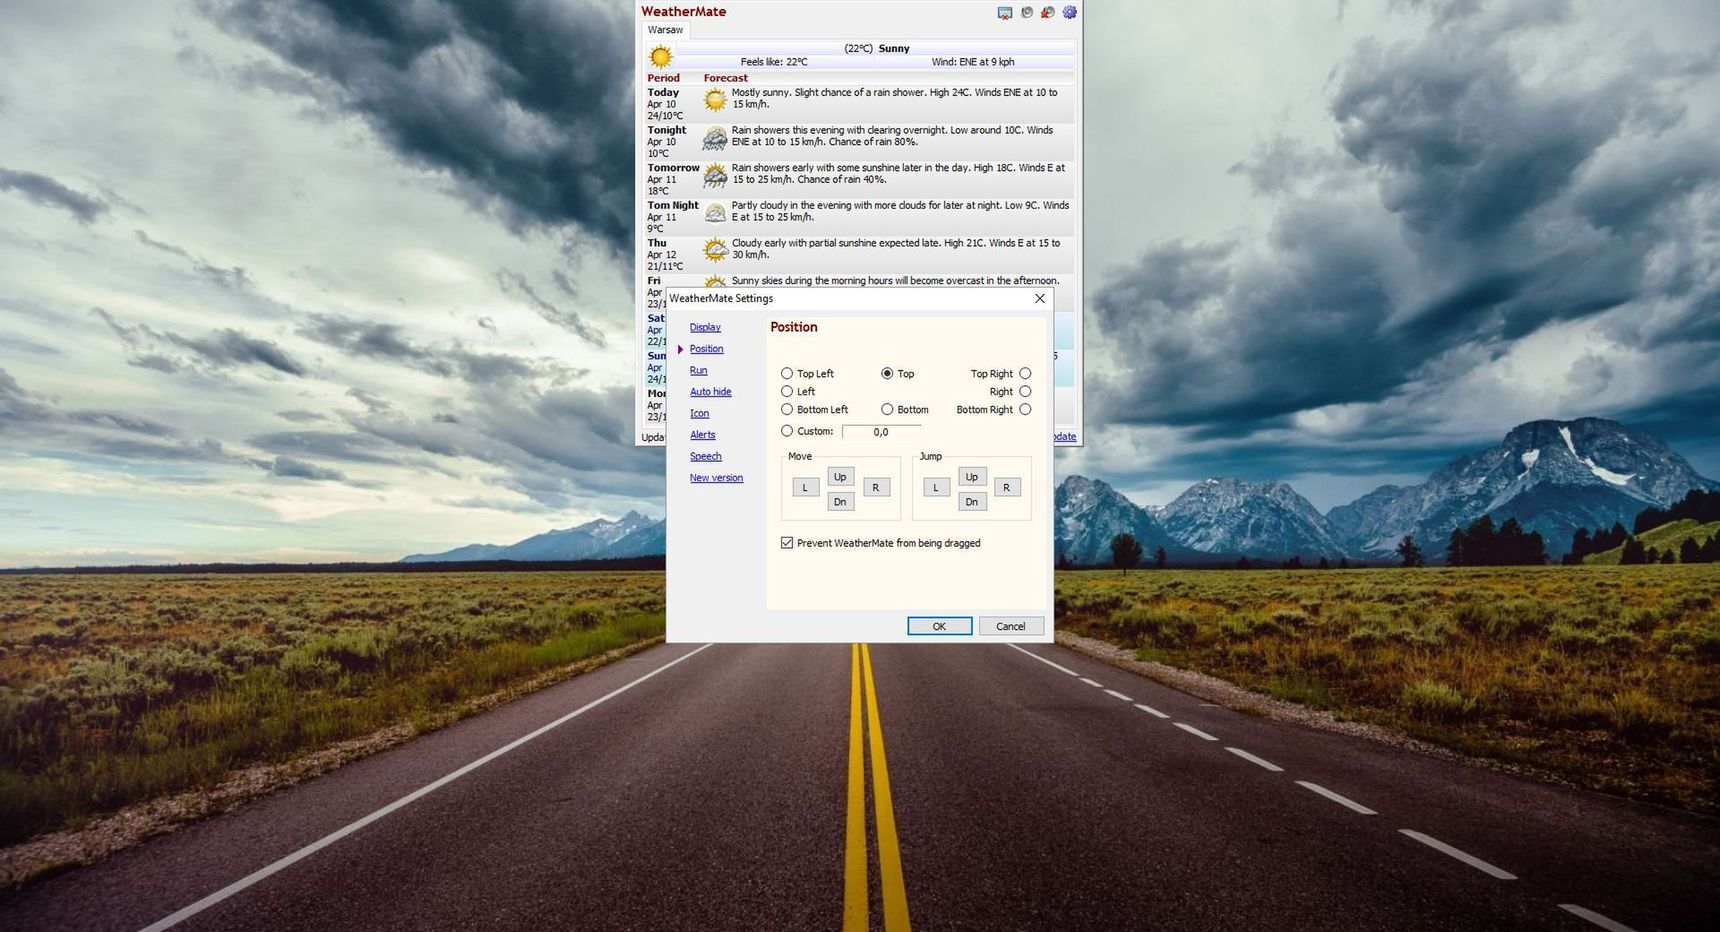Click the Forecast column header

click(x=725, y=78)
